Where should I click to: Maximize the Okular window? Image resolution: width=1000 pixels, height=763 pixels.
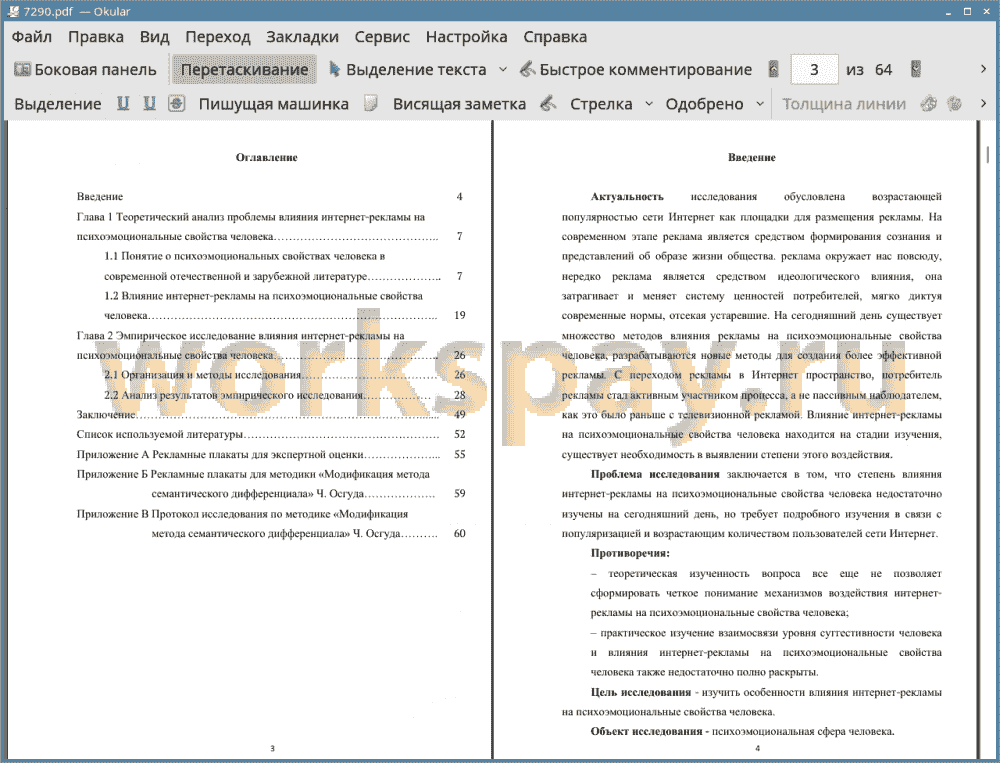967,11
